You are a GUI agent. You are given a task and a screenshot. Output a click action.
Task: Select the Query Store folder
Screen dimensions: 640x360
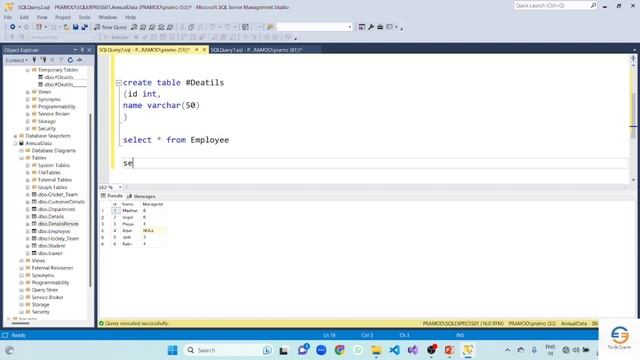coord(44,290)
